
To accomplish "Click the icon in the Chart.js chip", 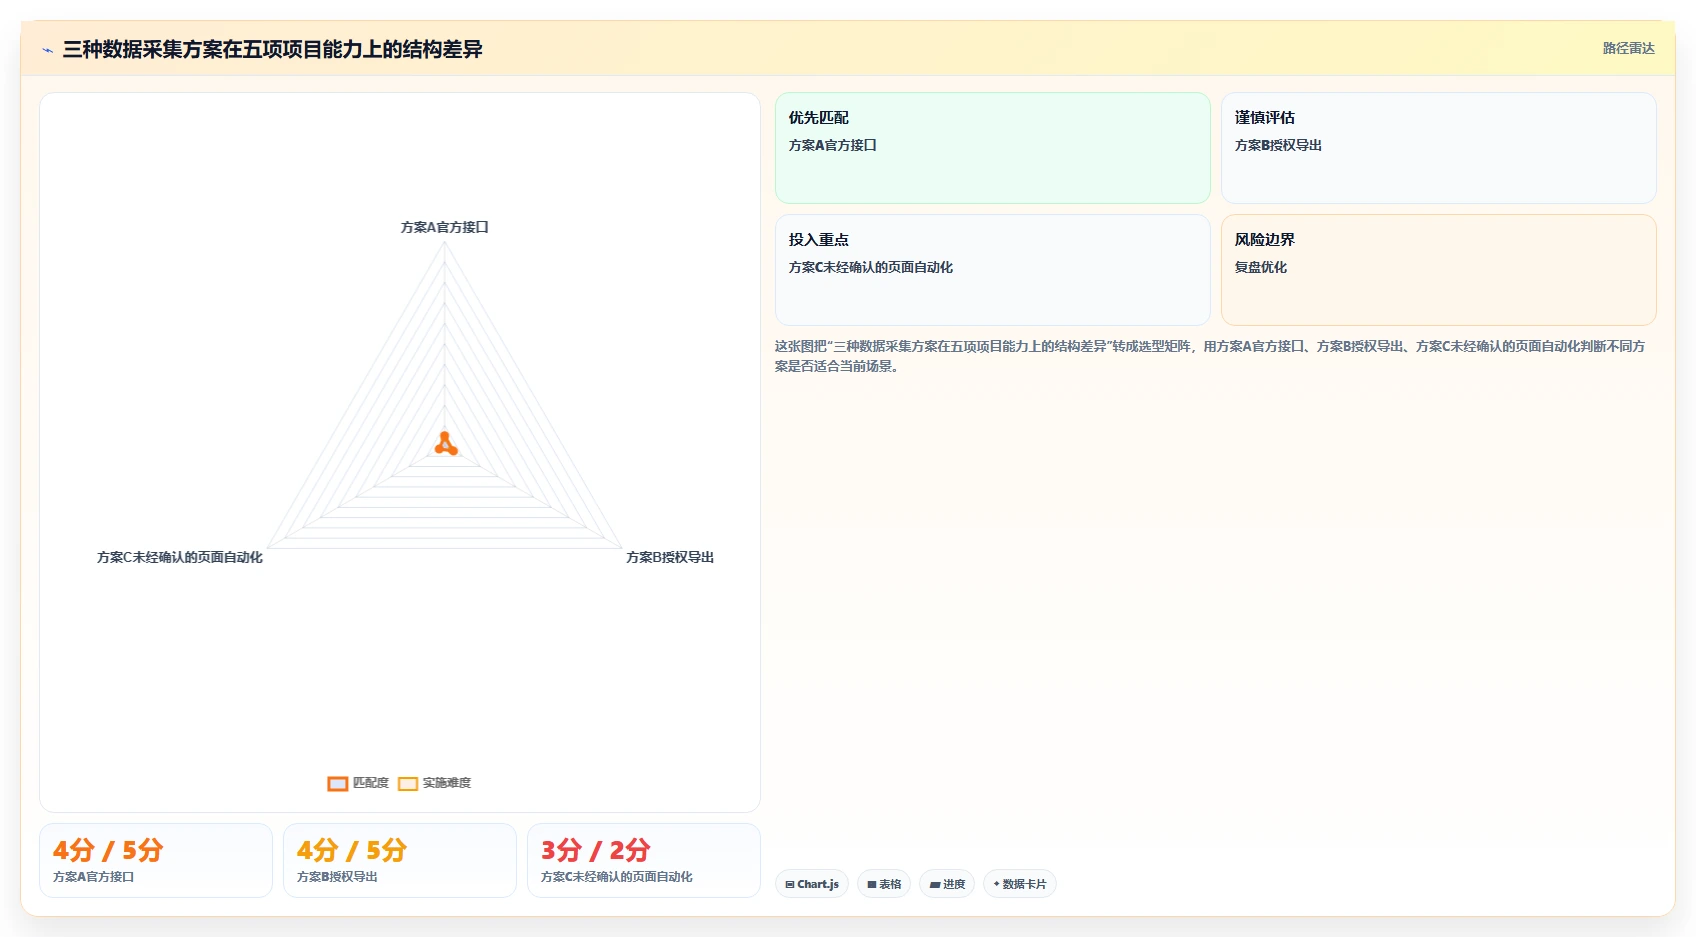I will click(x=790, y=884).
